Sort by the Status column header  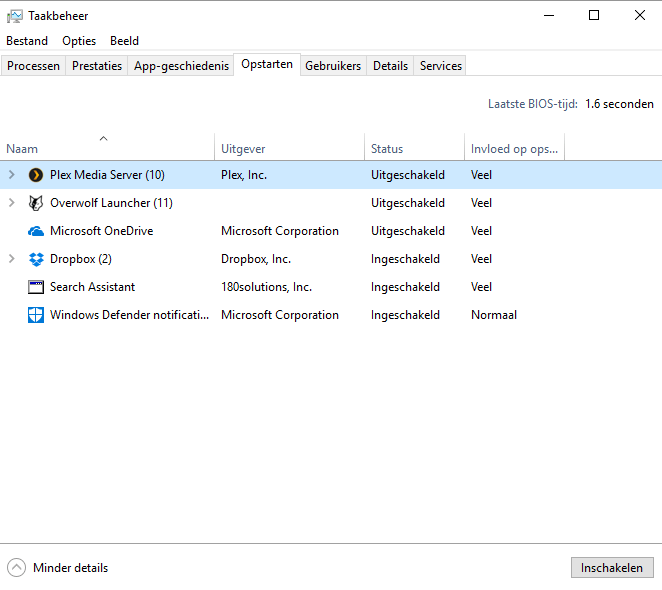point(415,147)
